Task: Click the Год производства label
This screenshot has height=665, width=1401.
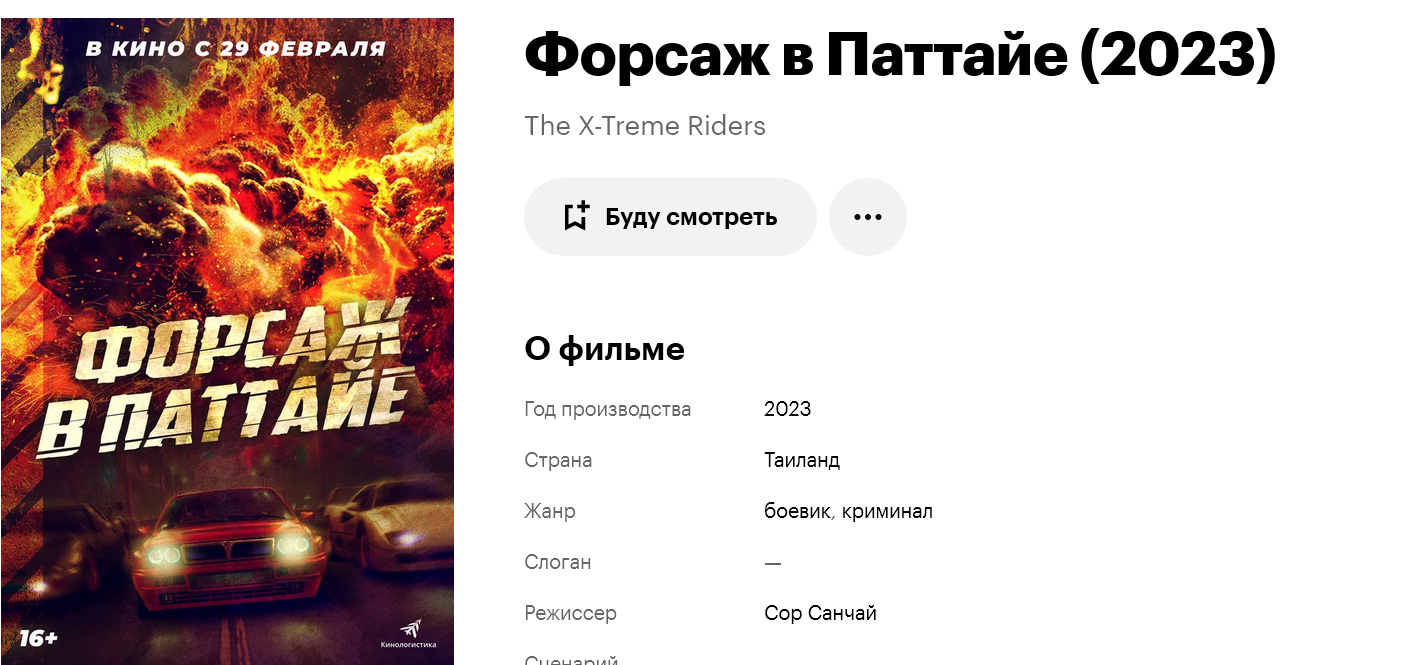Action: click(x=608, y=409)
